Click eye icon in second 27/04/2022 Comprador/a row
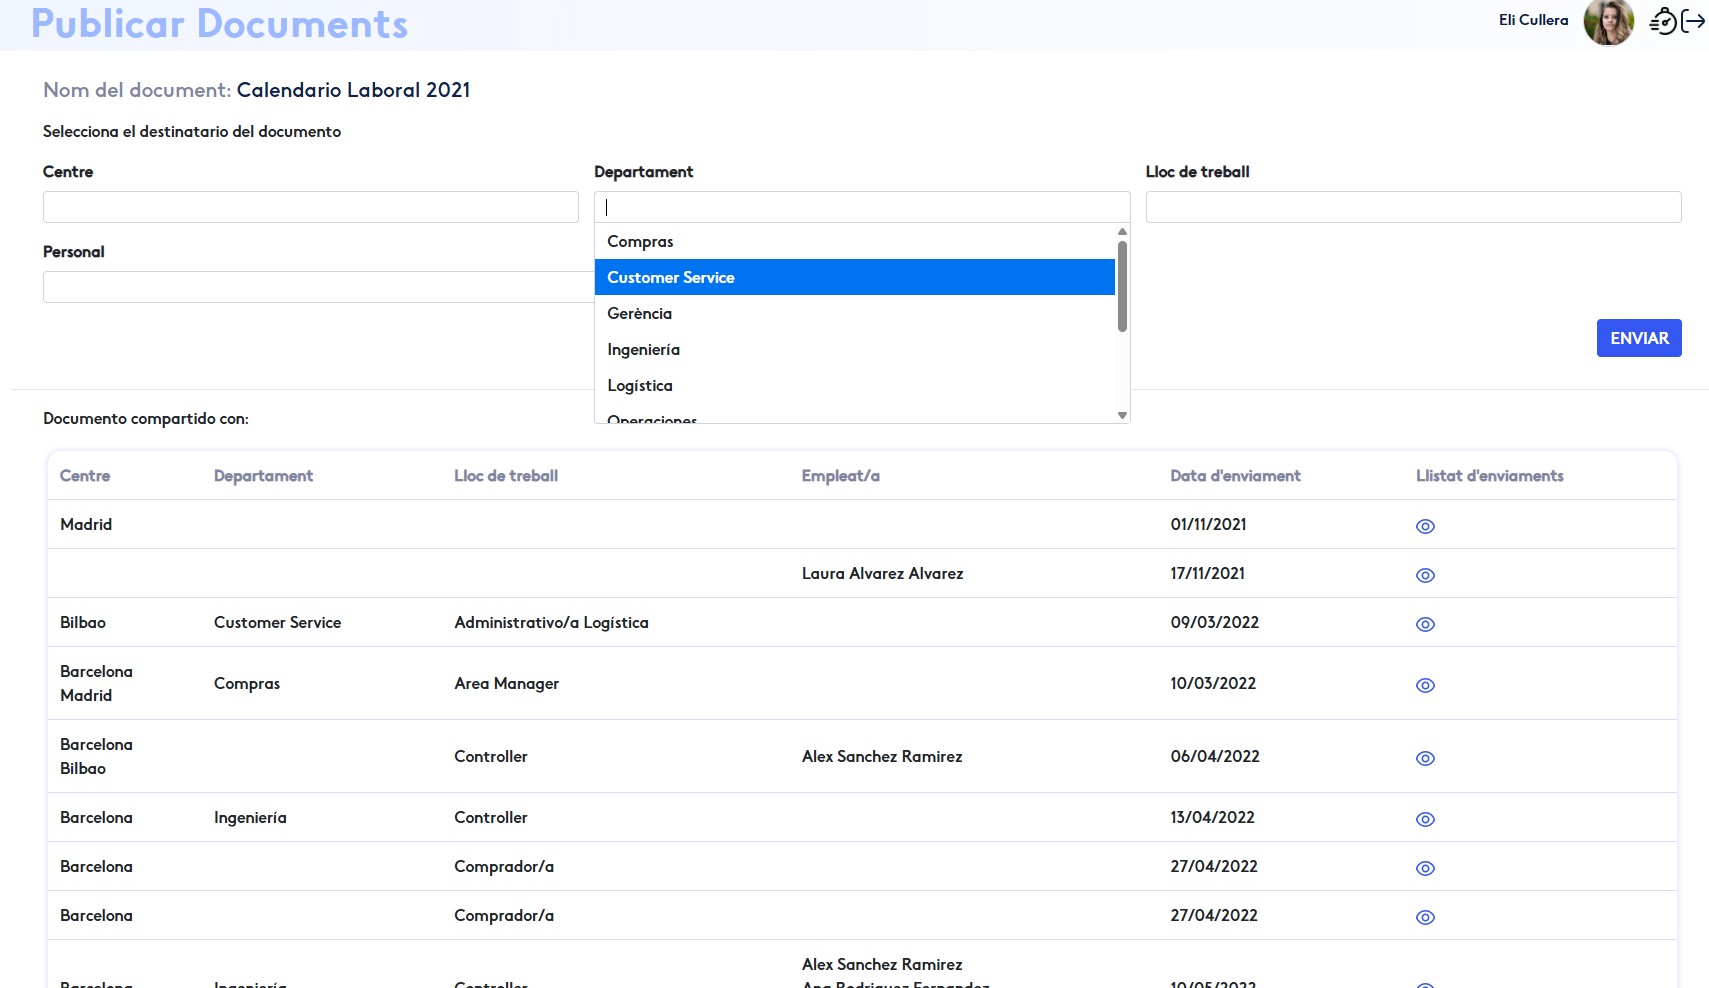The image size is (1709, 988). click(x=1425, y=917)
